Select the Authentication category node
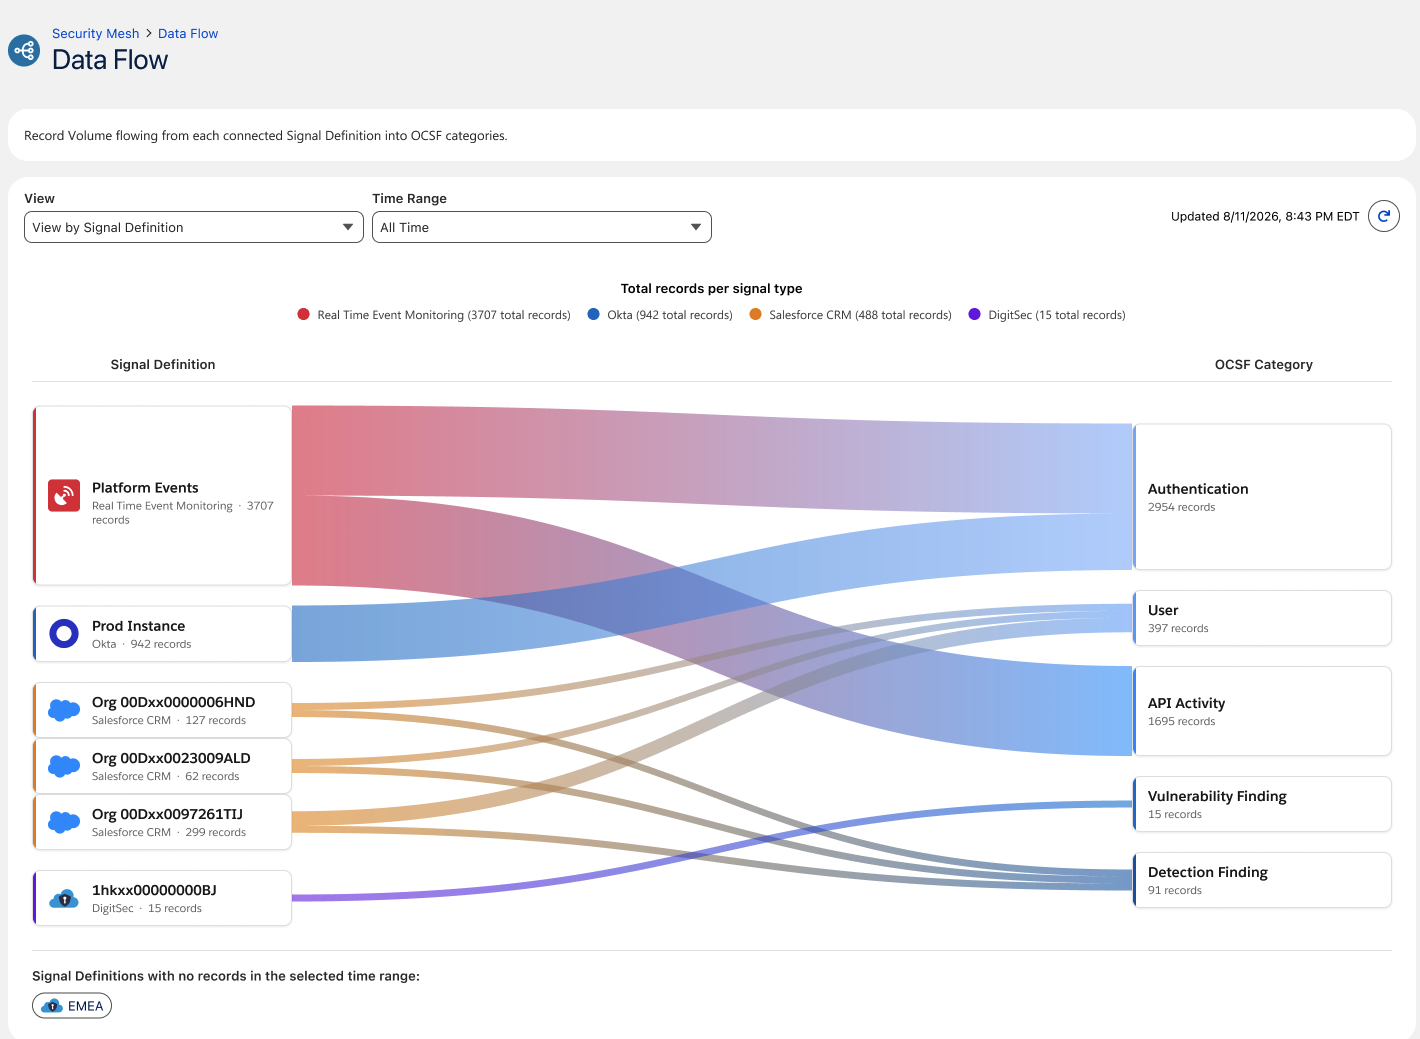The width and height of the screenshot is (1420, 1039). (1262, 497)
